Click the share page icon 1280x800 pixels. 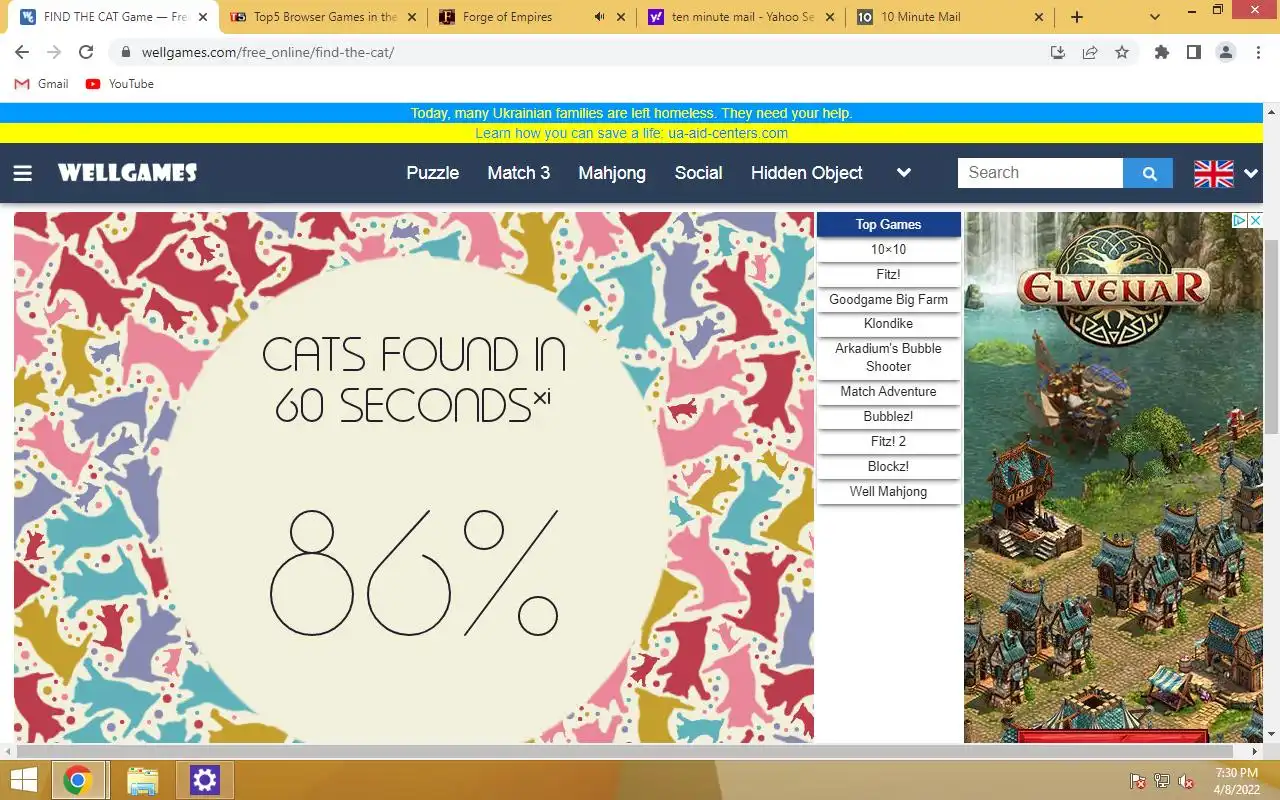pos(1090,52)
